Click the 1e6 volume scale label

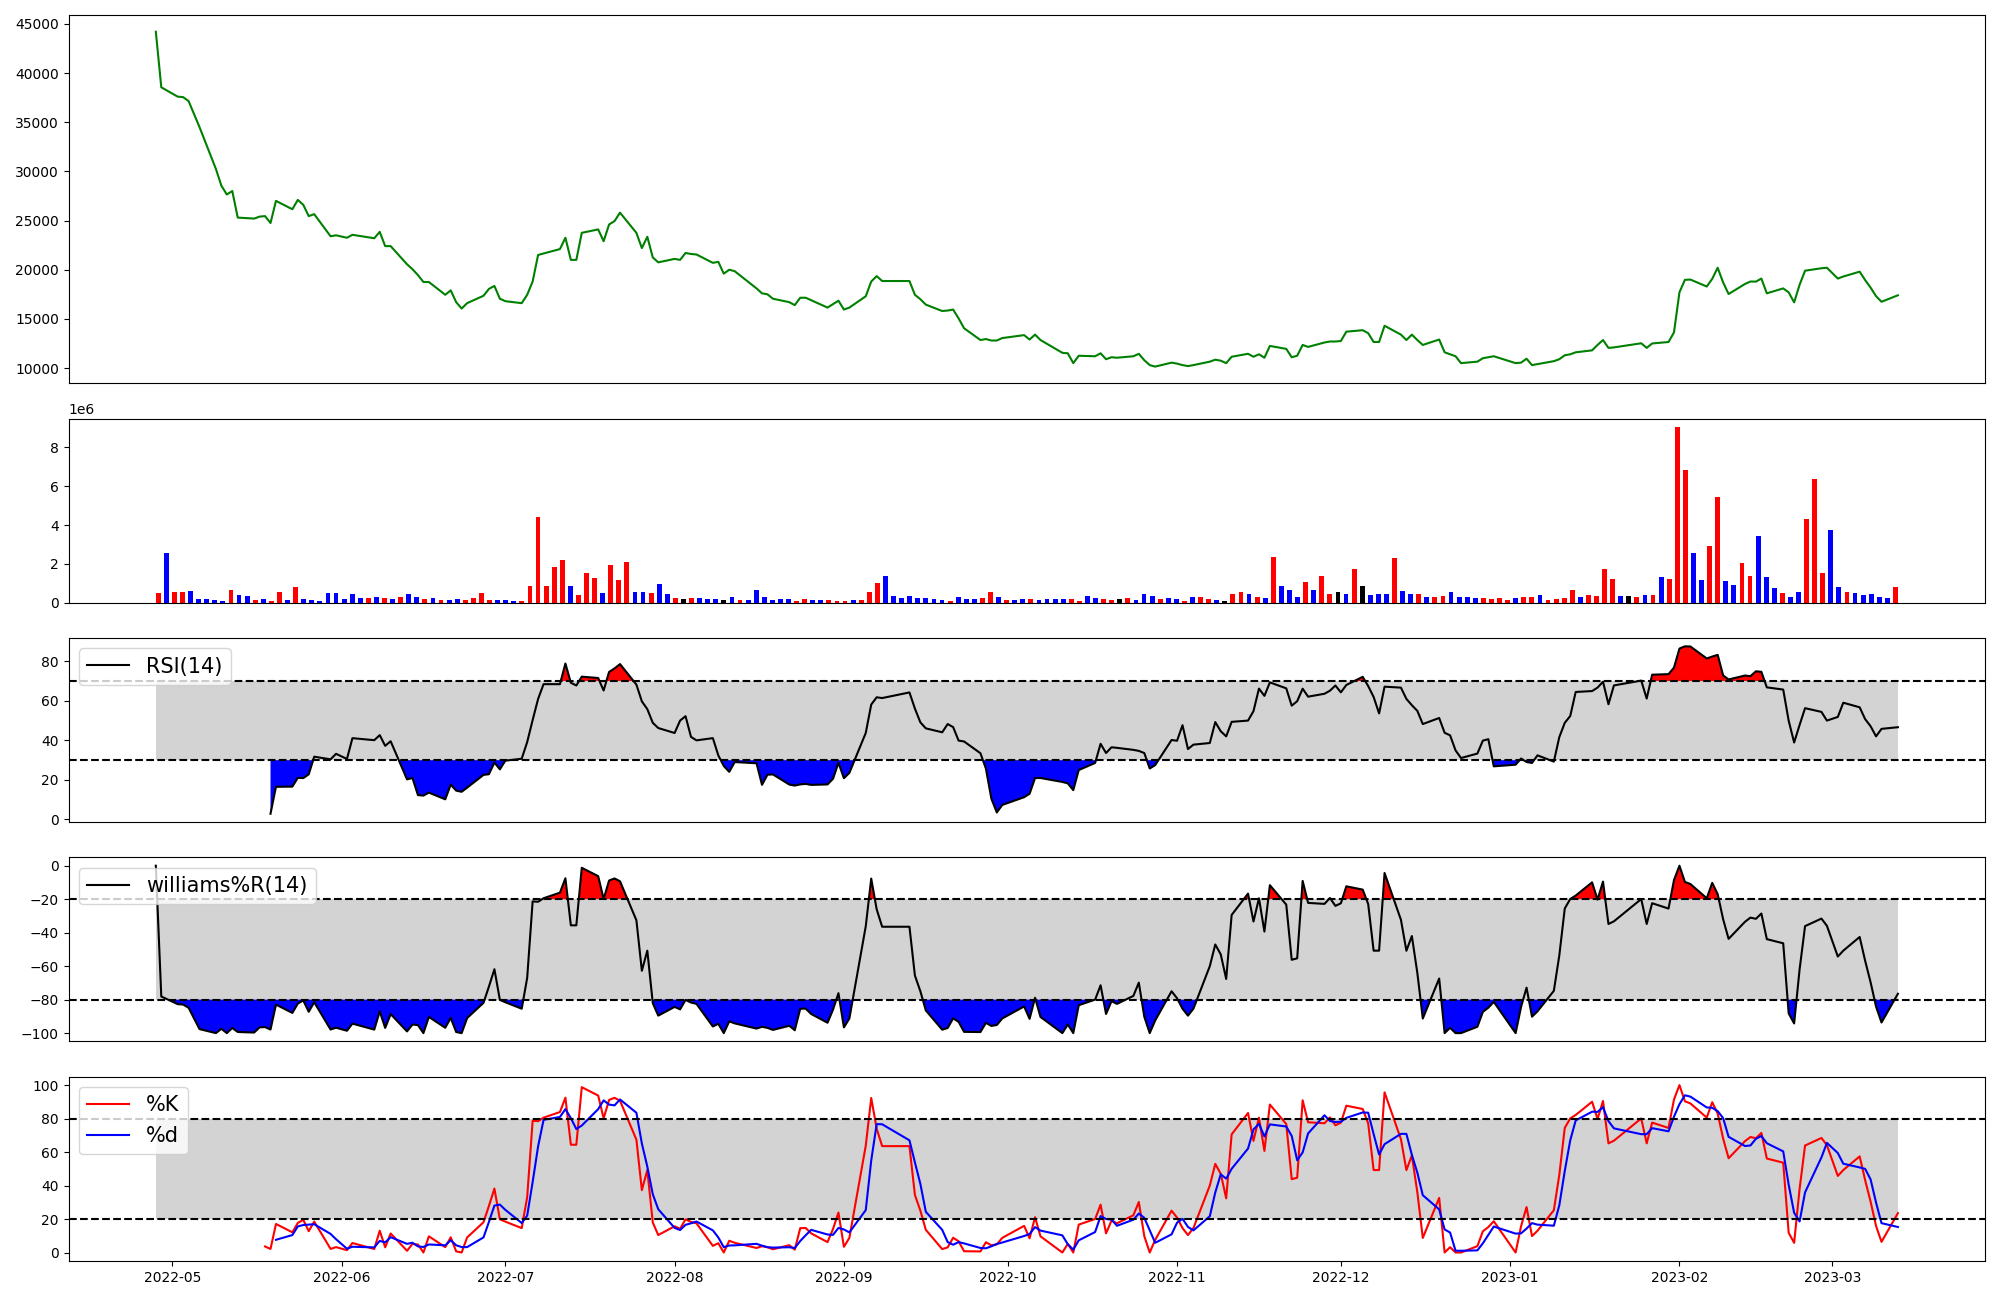[81, 410]
